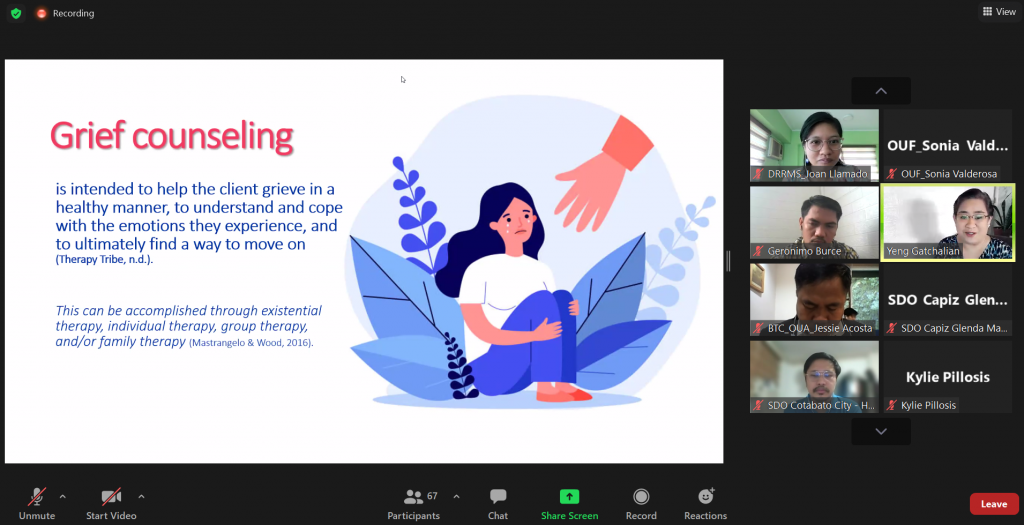
Task: Click the green encryption shield icon
Action: [16, 13]
